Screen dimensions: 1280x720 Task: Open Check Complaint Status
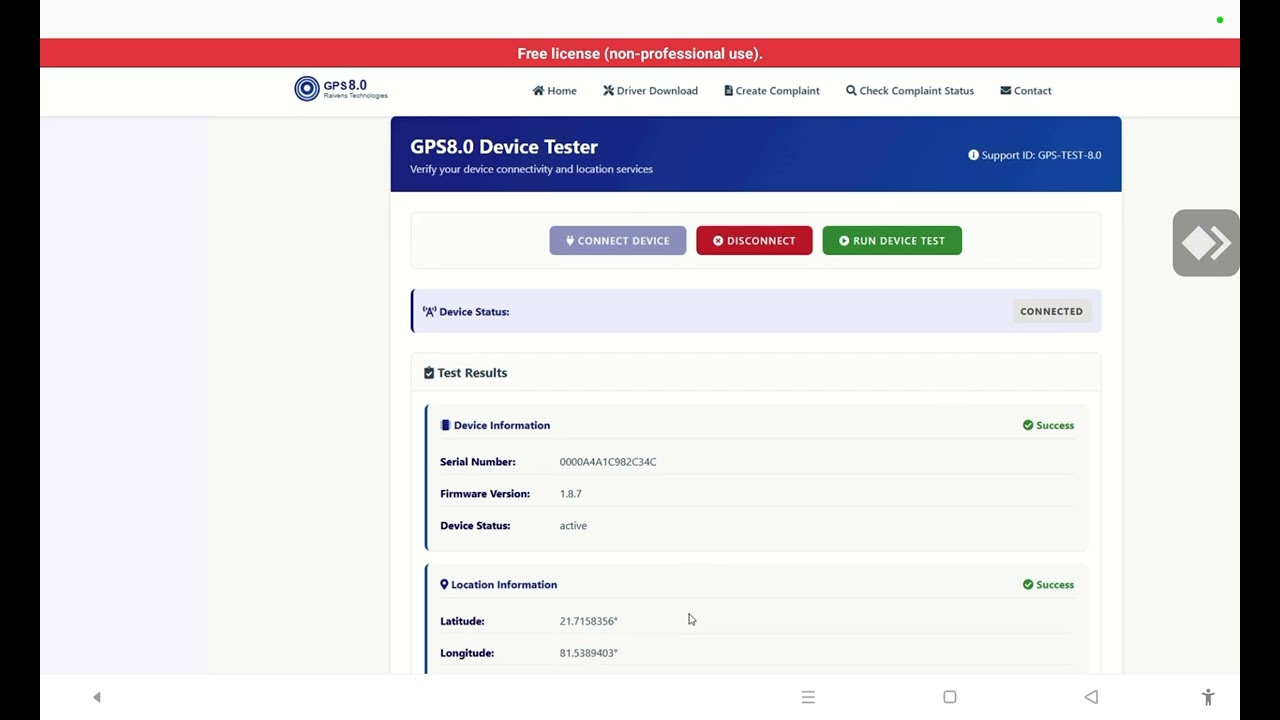909,91
